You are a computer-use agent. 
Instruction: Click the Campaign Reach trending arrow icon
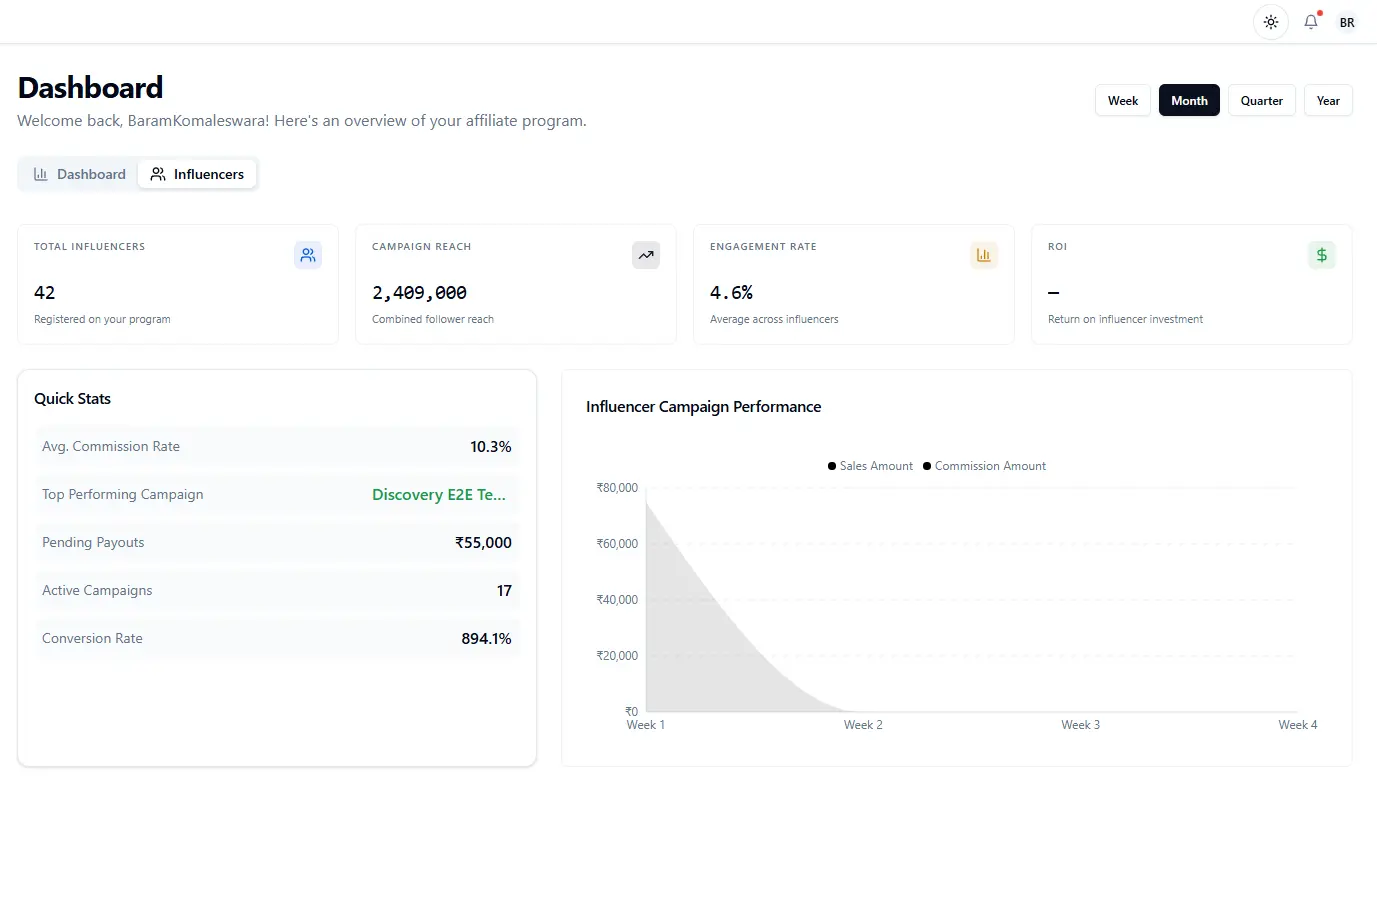(x=646, y=255)
